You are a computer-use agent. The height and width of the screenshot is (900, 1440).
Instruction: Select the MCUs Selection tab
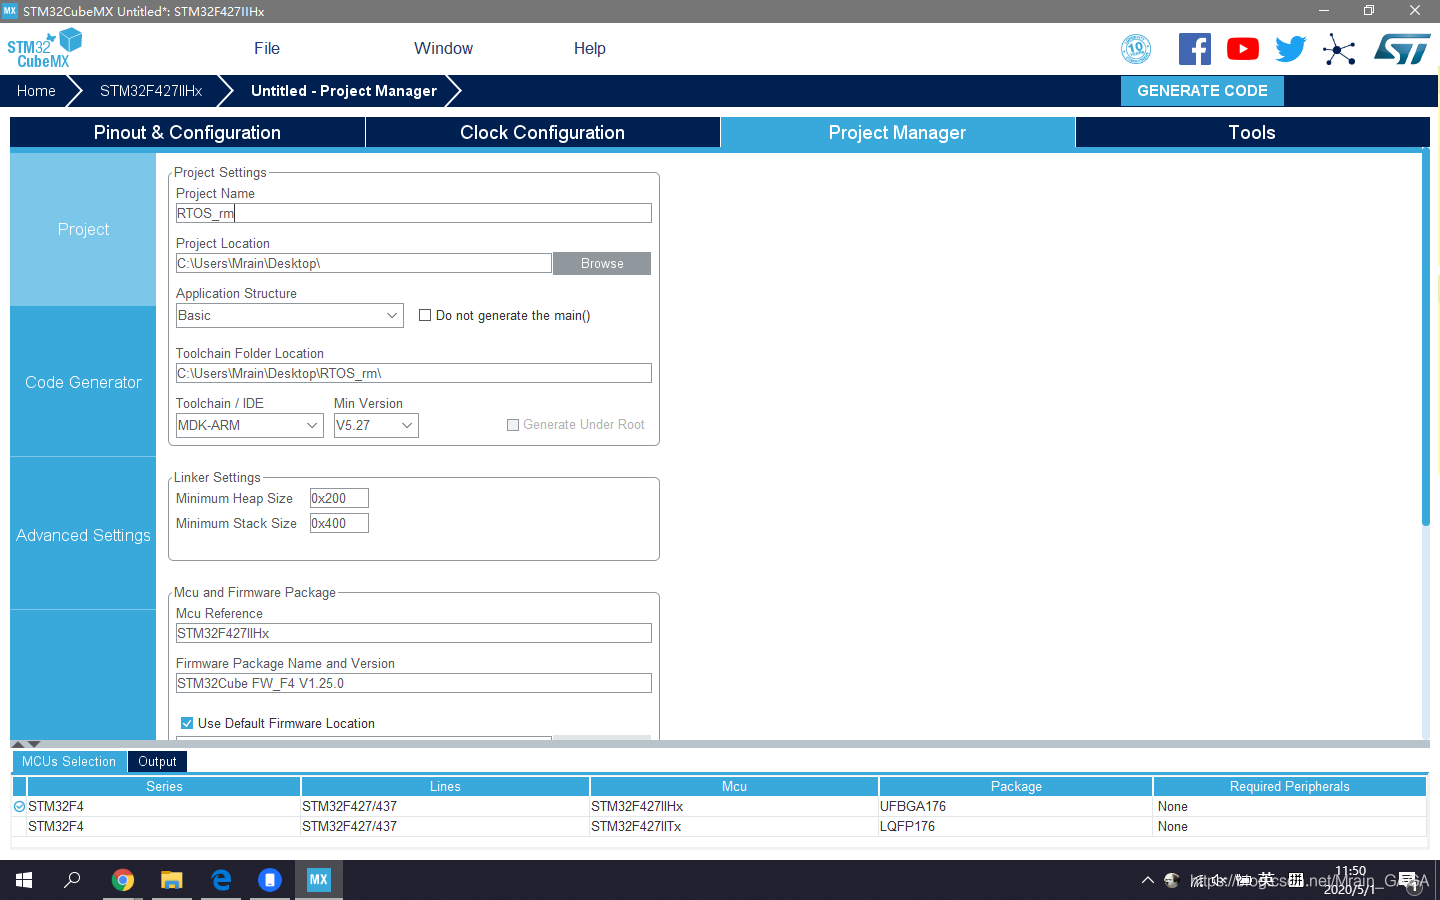[x=69, y=761]
